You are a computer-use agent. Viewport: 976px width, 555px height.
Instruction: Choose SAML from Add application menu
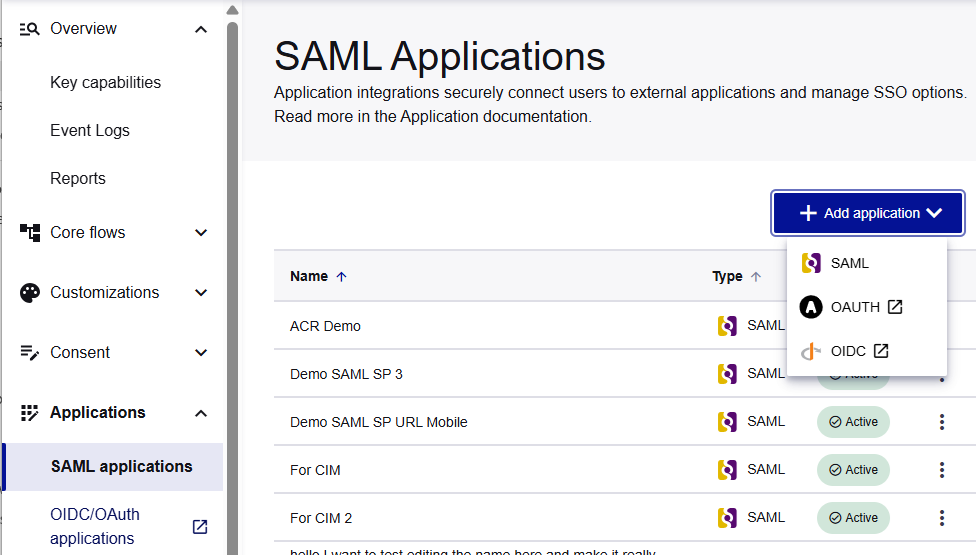coord(867,263)
